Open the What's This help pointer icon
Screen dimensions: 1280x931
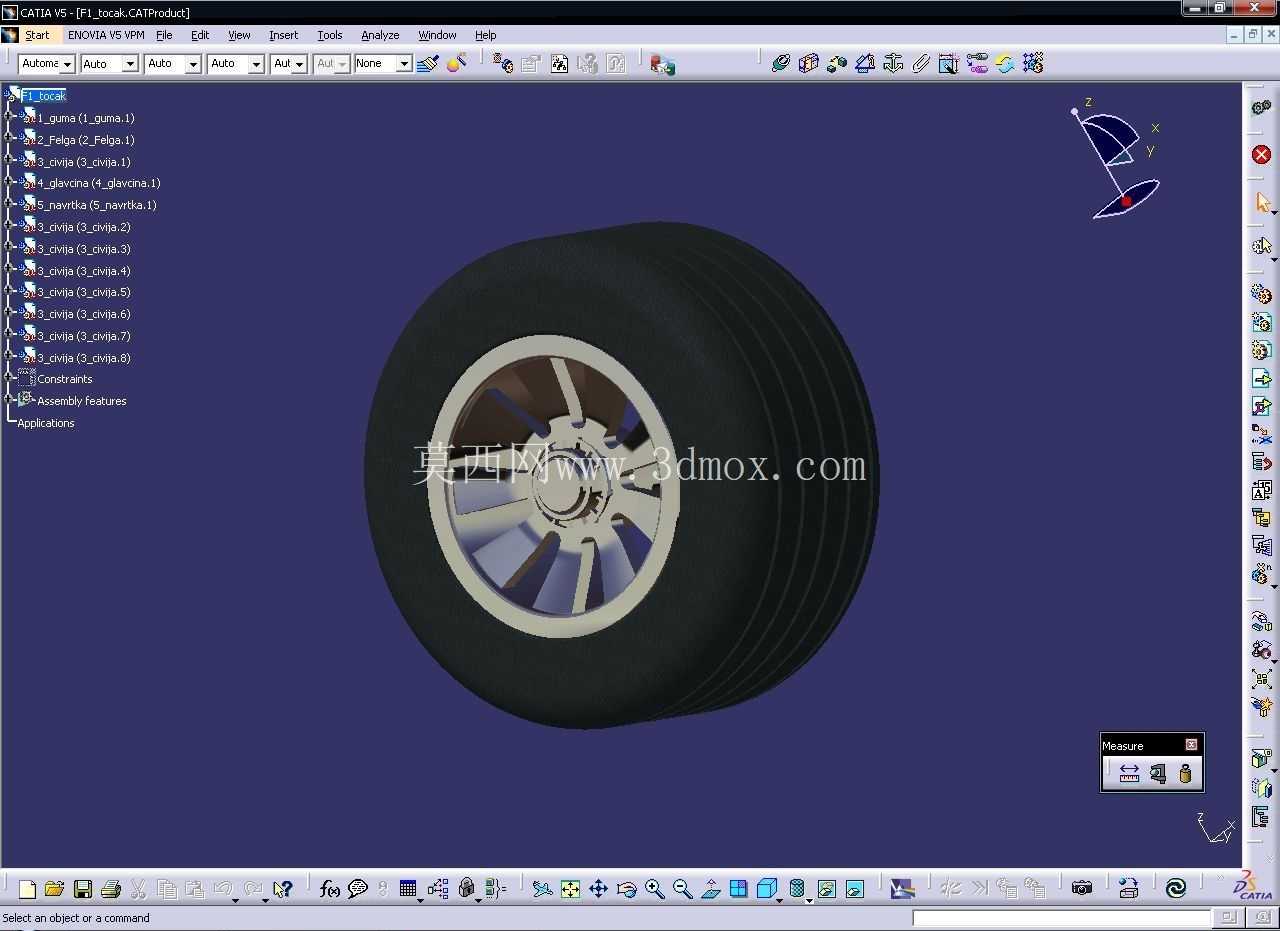[x=283, y=889]
